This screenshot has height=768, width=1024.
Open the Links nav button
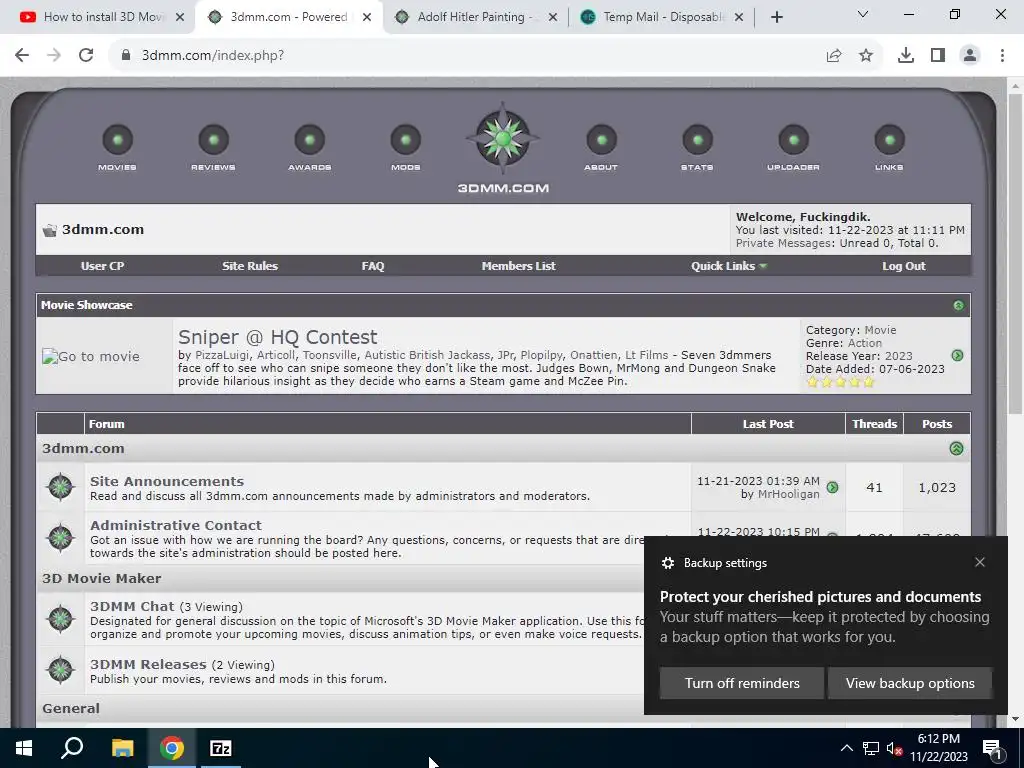tap(889, 147)
